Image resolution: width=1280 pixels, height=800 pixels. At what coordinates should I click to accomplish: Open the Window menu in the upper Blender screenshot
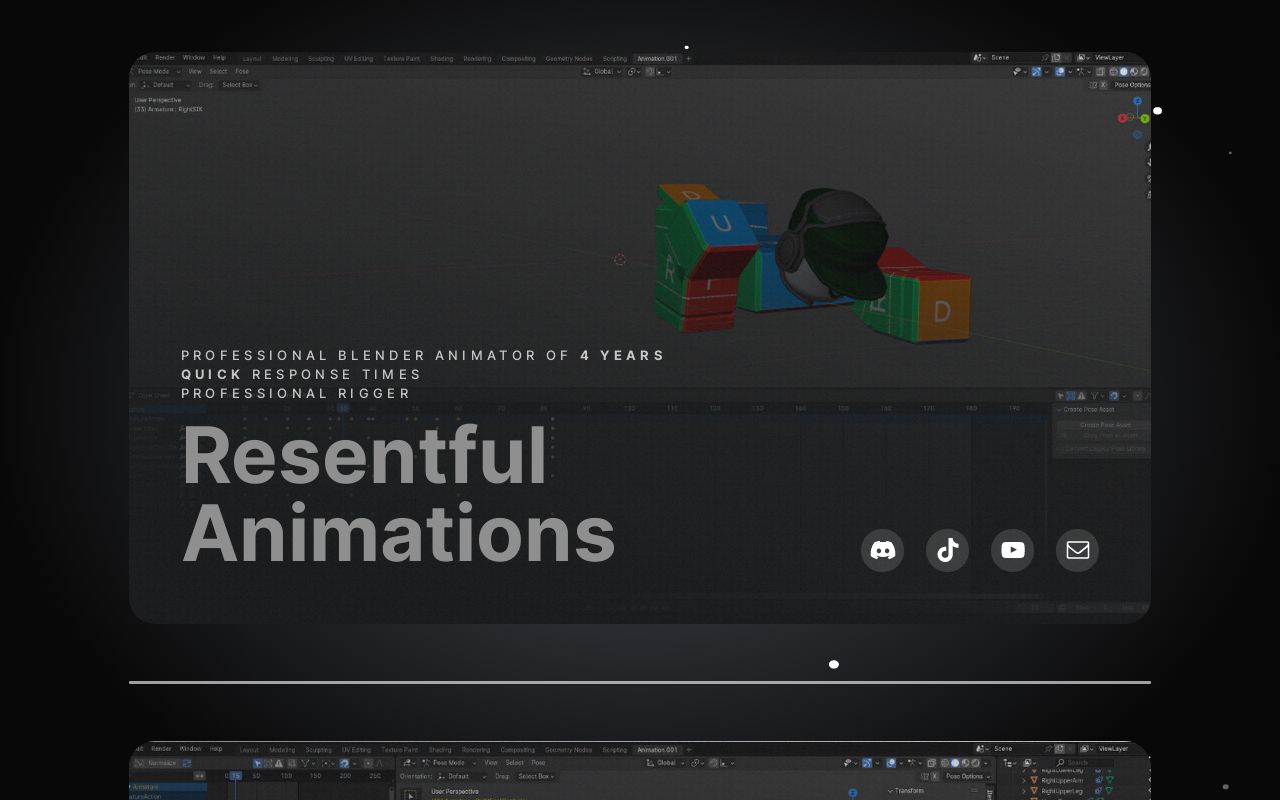[x=193, y=58]
